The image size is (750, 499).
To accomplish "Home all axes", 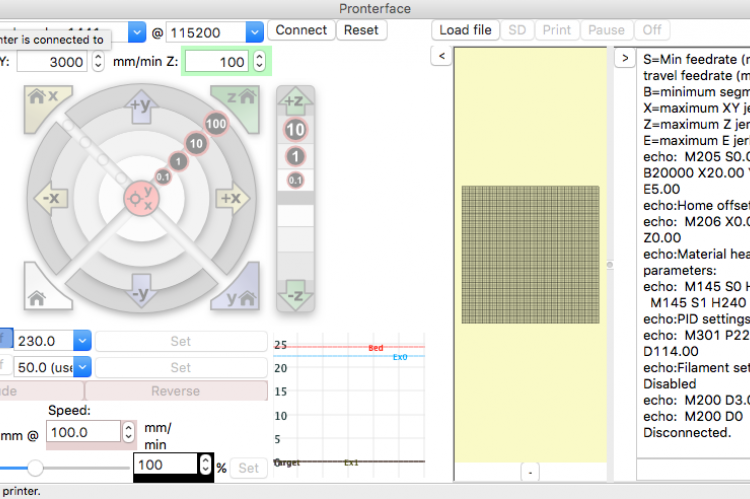I will 44,290.
